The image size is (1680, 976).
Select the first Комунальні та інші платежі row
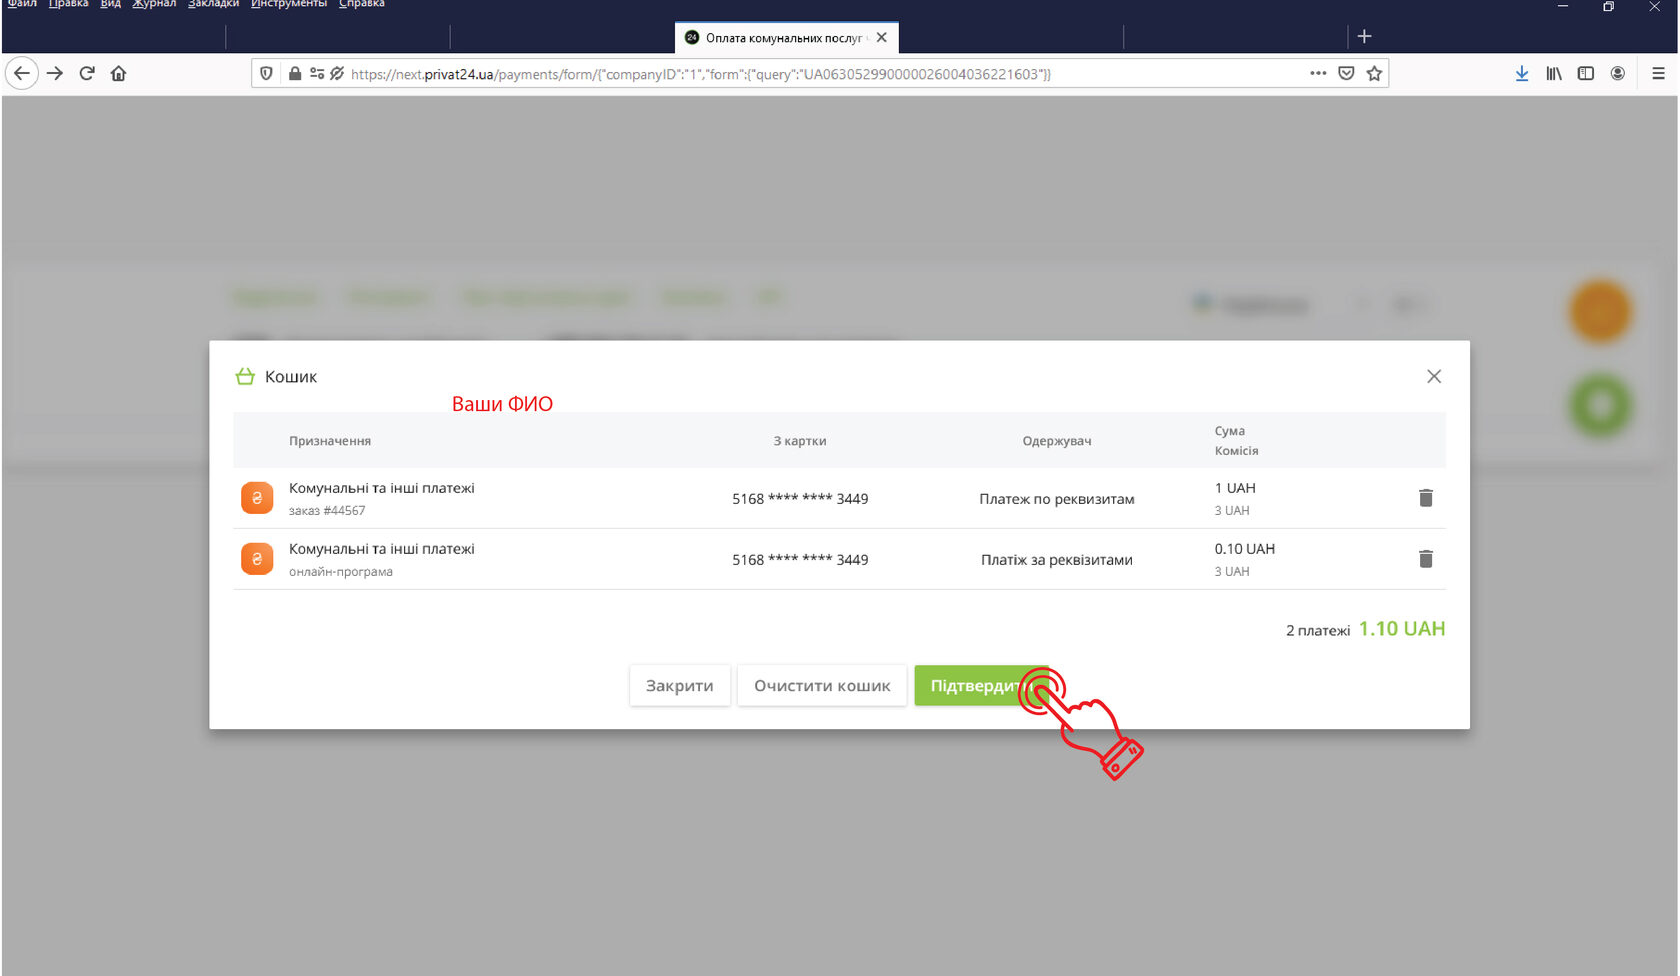381,489
